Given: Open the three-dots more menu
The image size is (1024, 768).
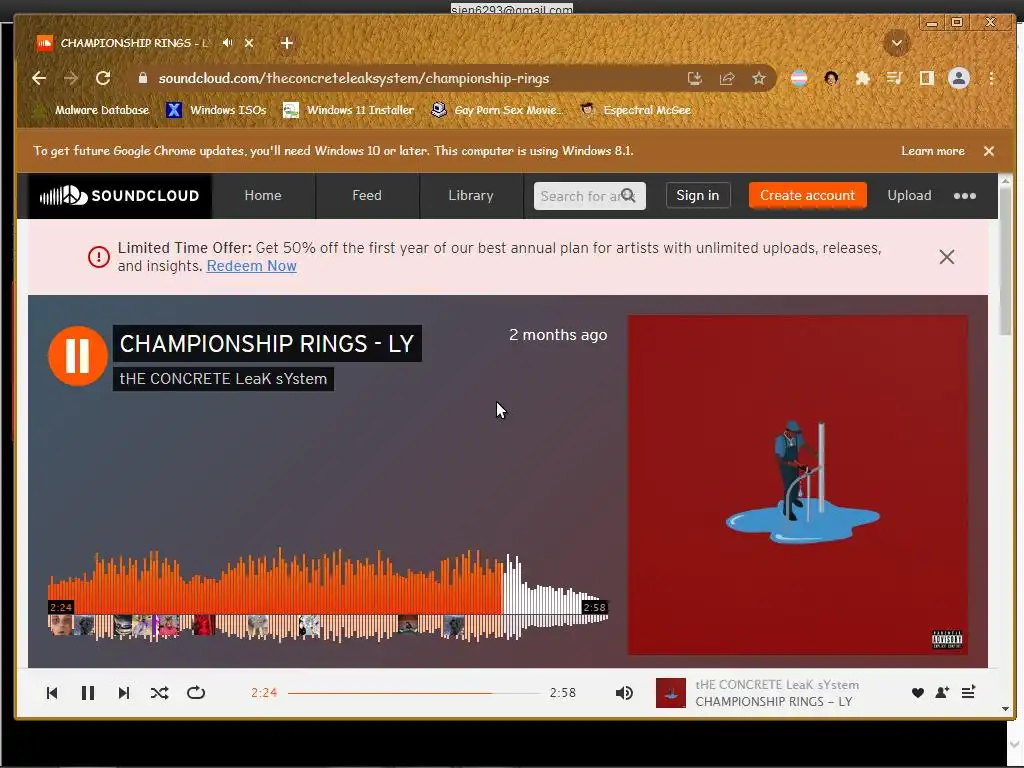Looking at the screenshot, I should pyautogui.click(x=965, y=196).
